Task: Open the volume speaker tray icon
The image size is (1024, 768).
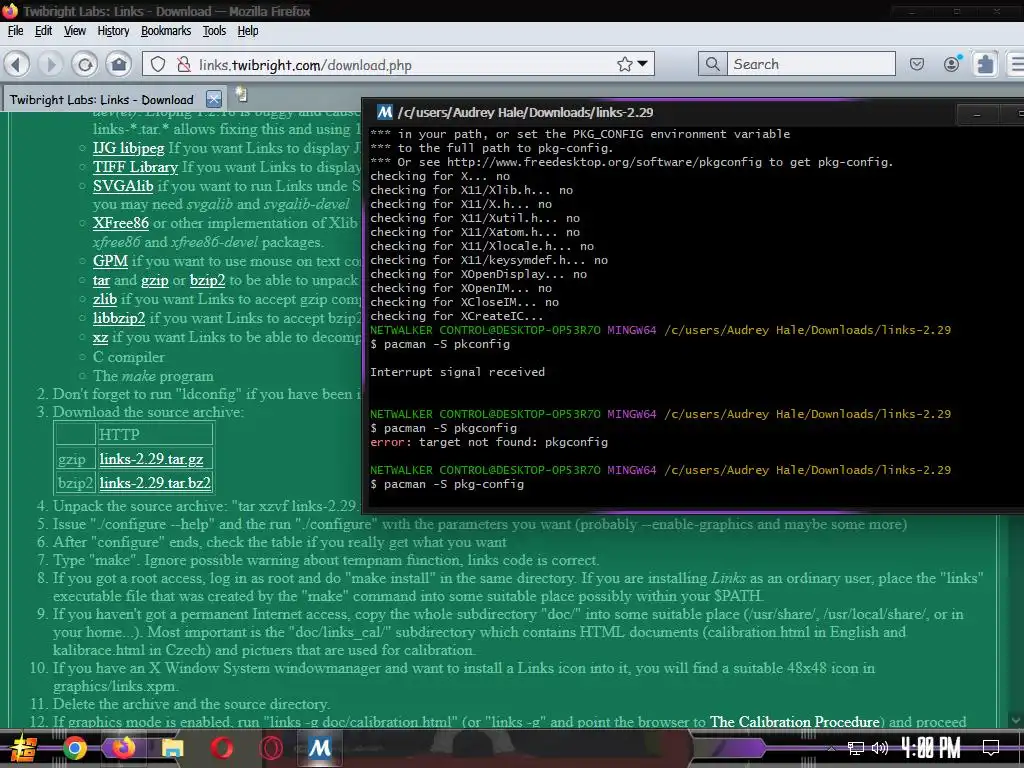Action: point(880,748)
